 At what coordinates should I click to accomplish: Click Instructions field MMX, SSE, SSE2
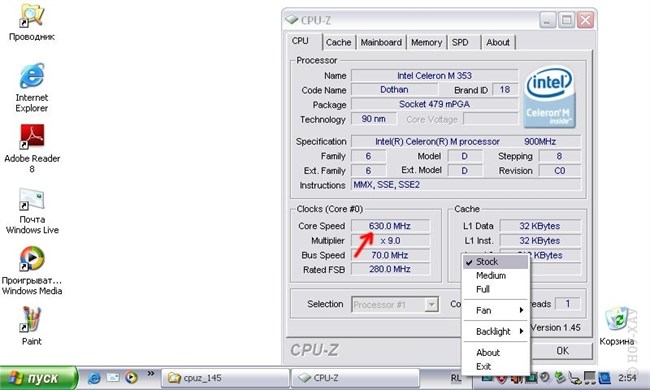(466, 185)
